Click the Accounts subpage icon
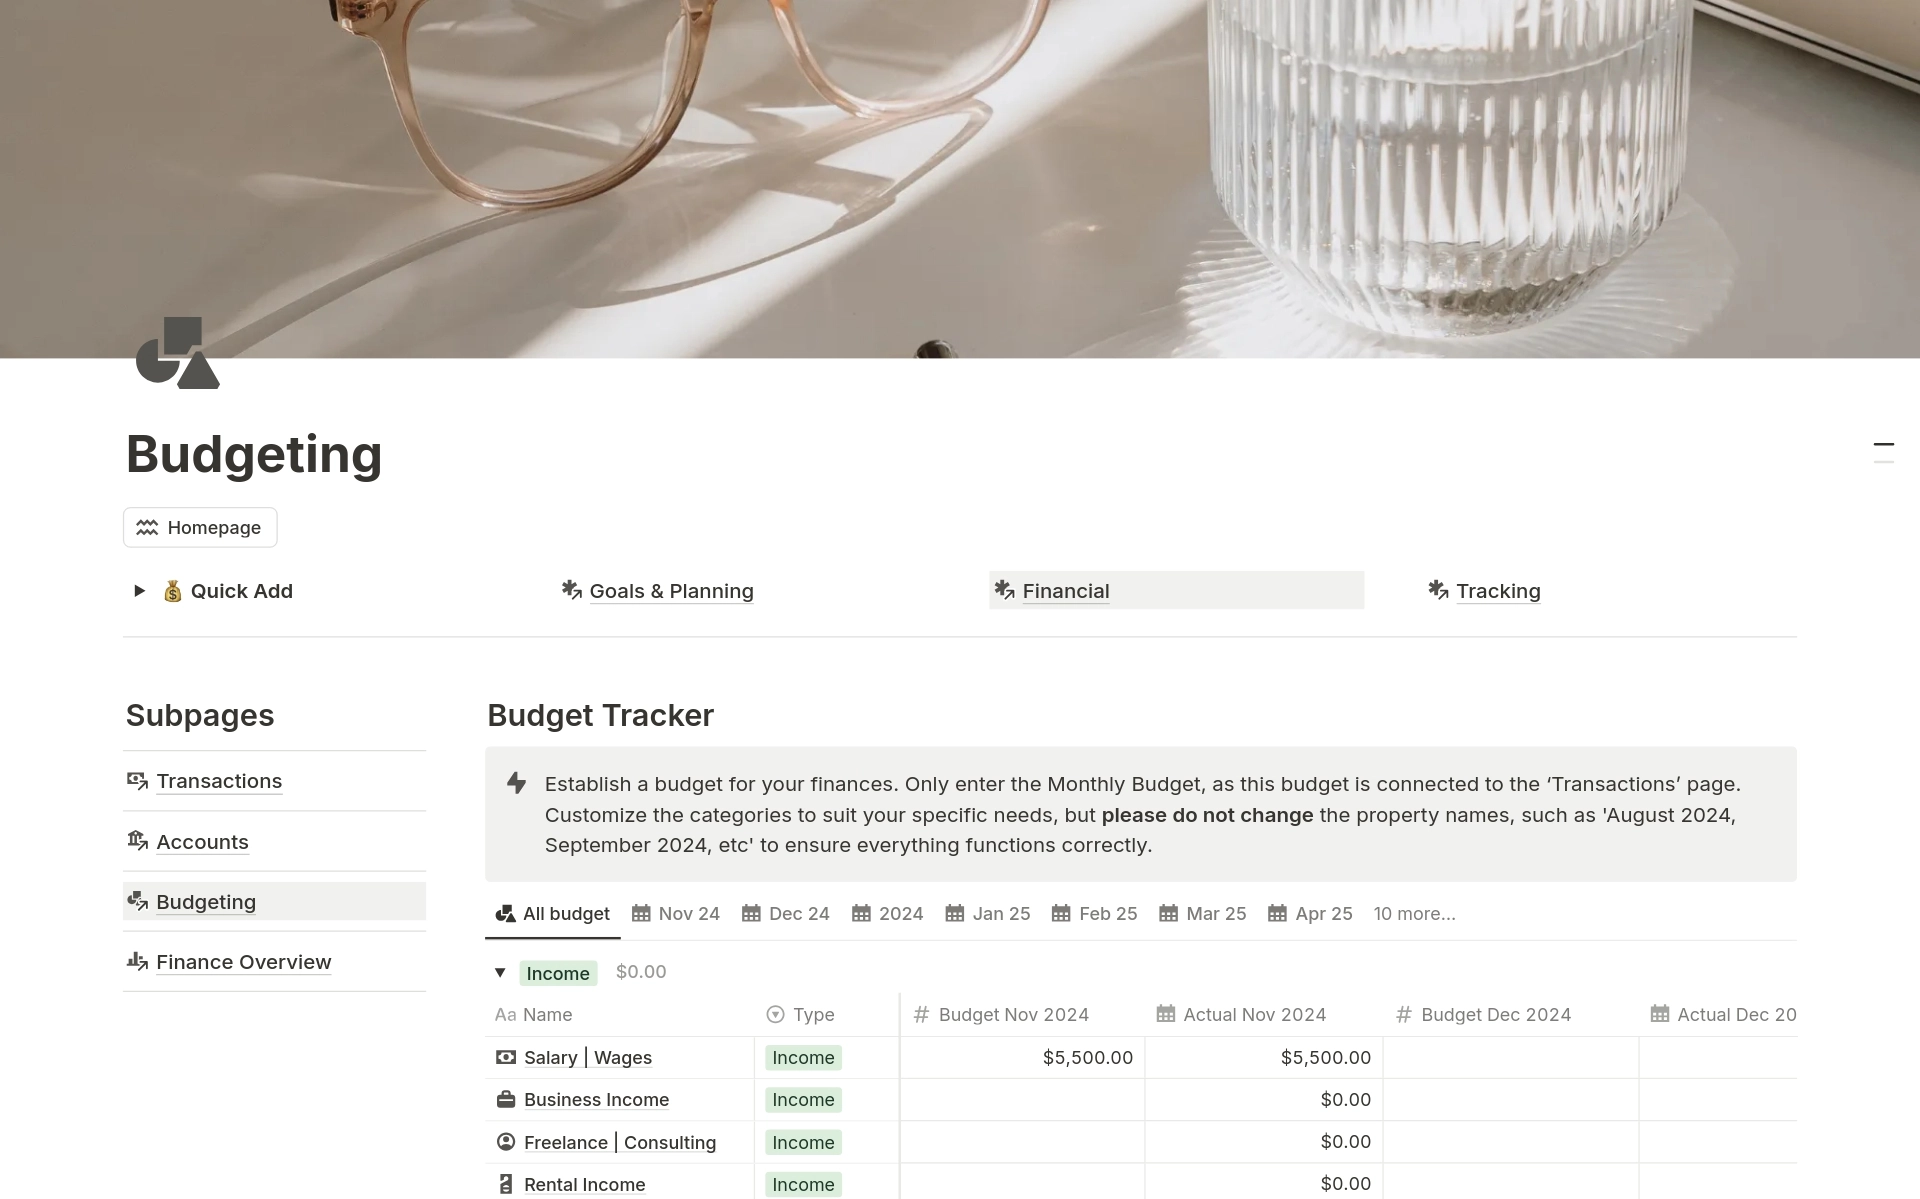 138,840
